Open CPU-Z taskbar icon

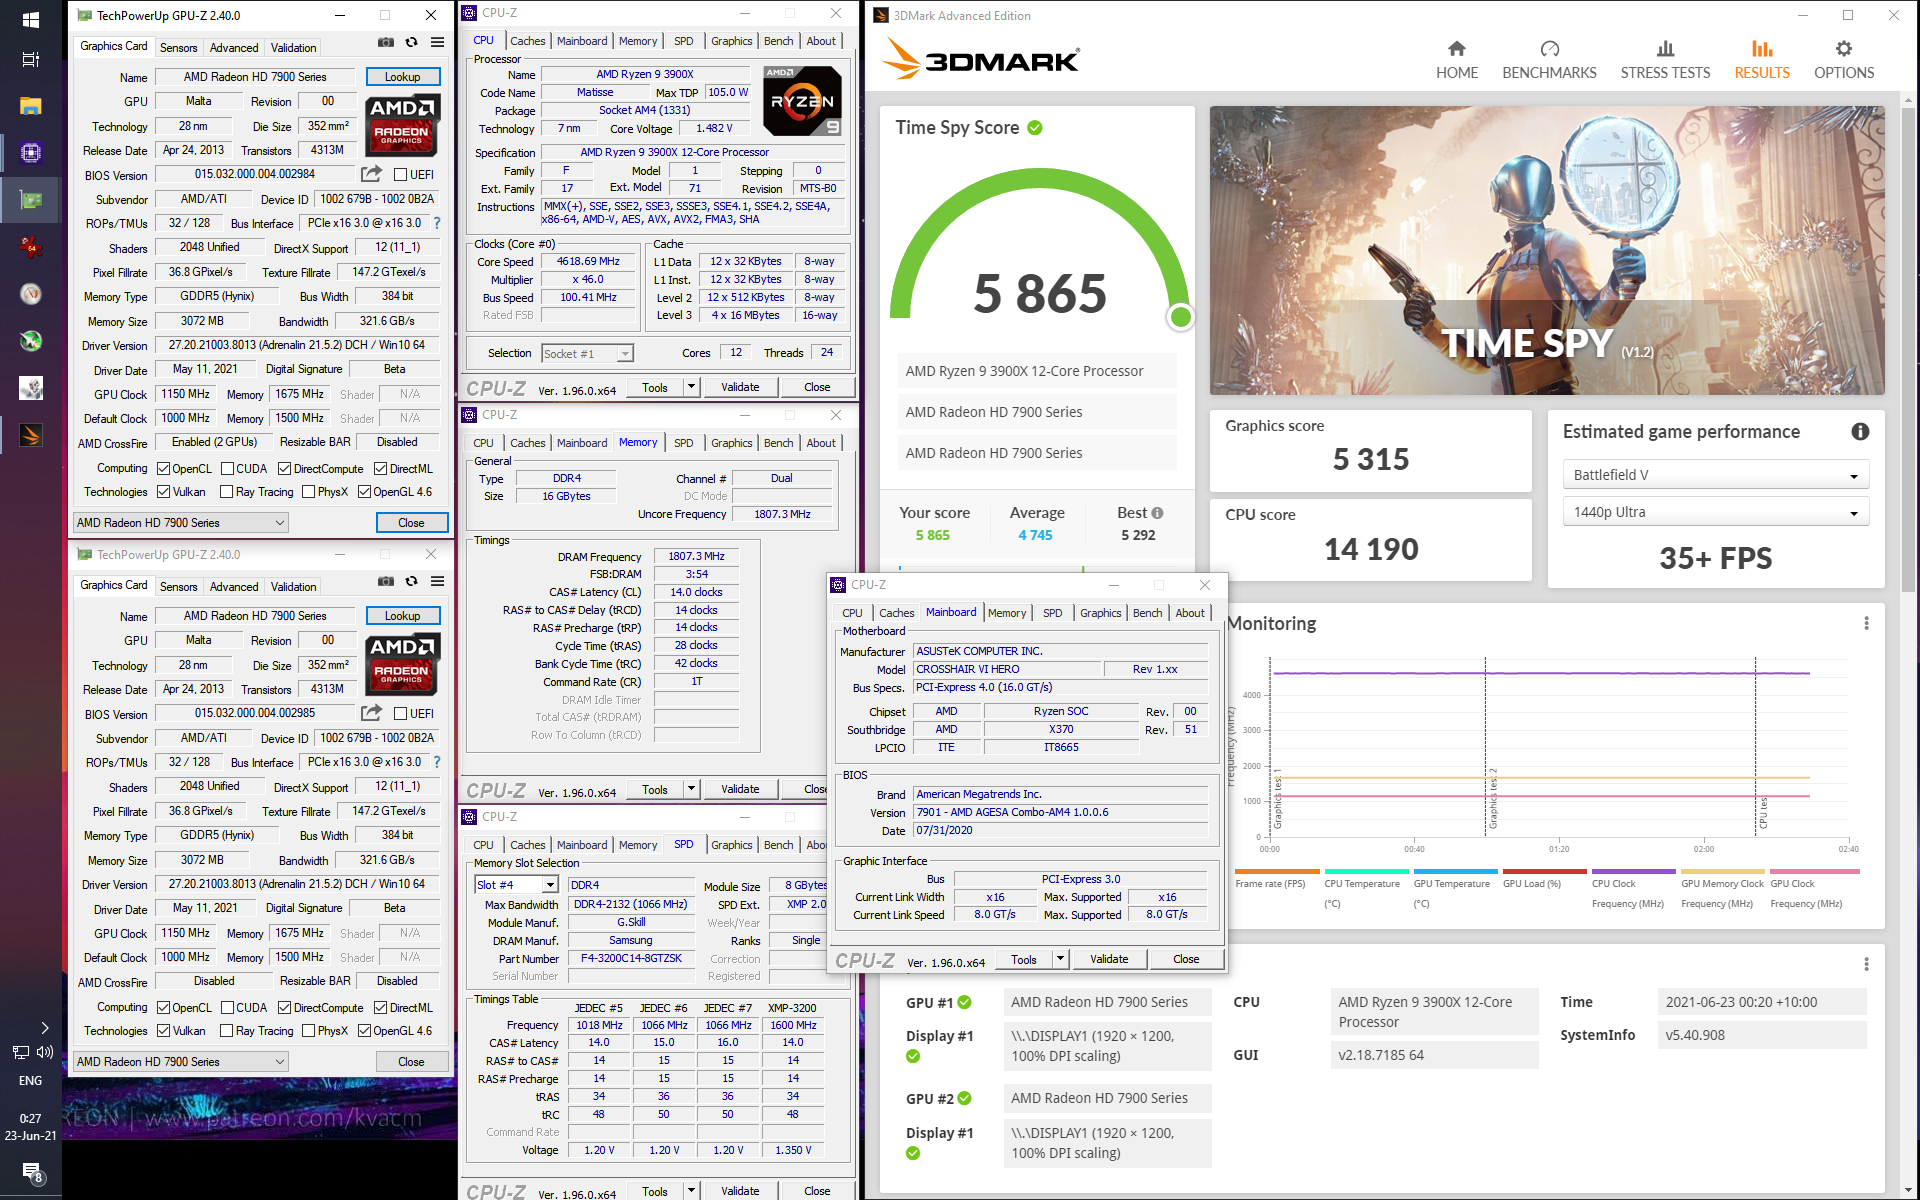tap(31, 153)
